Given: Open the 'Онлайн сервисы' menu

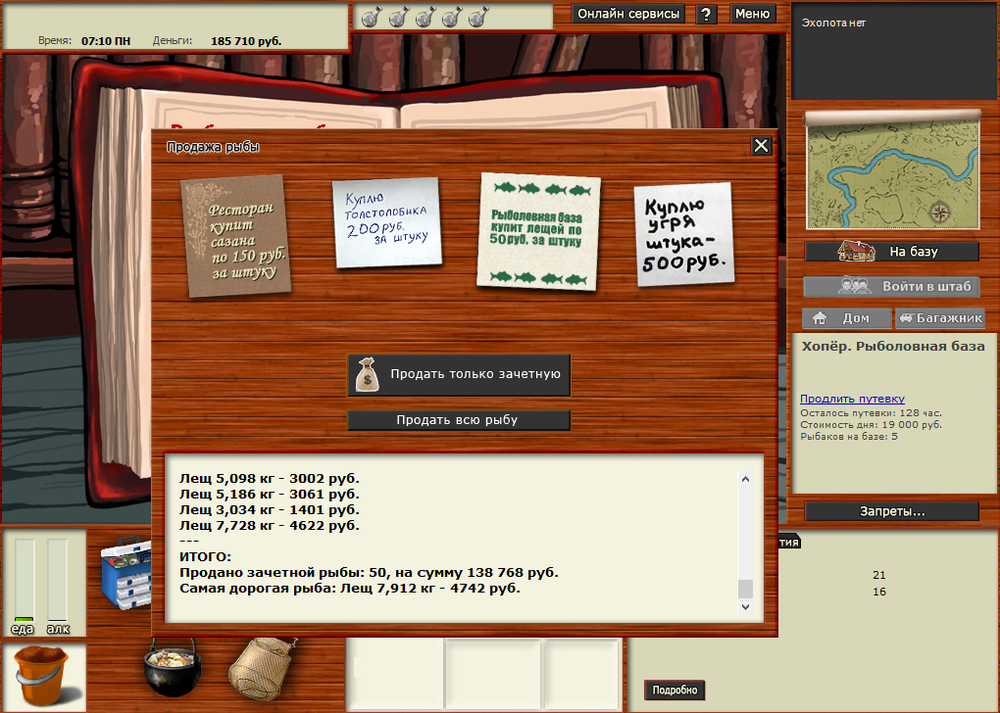Looking at the screenshot, I should click(629, 14).
